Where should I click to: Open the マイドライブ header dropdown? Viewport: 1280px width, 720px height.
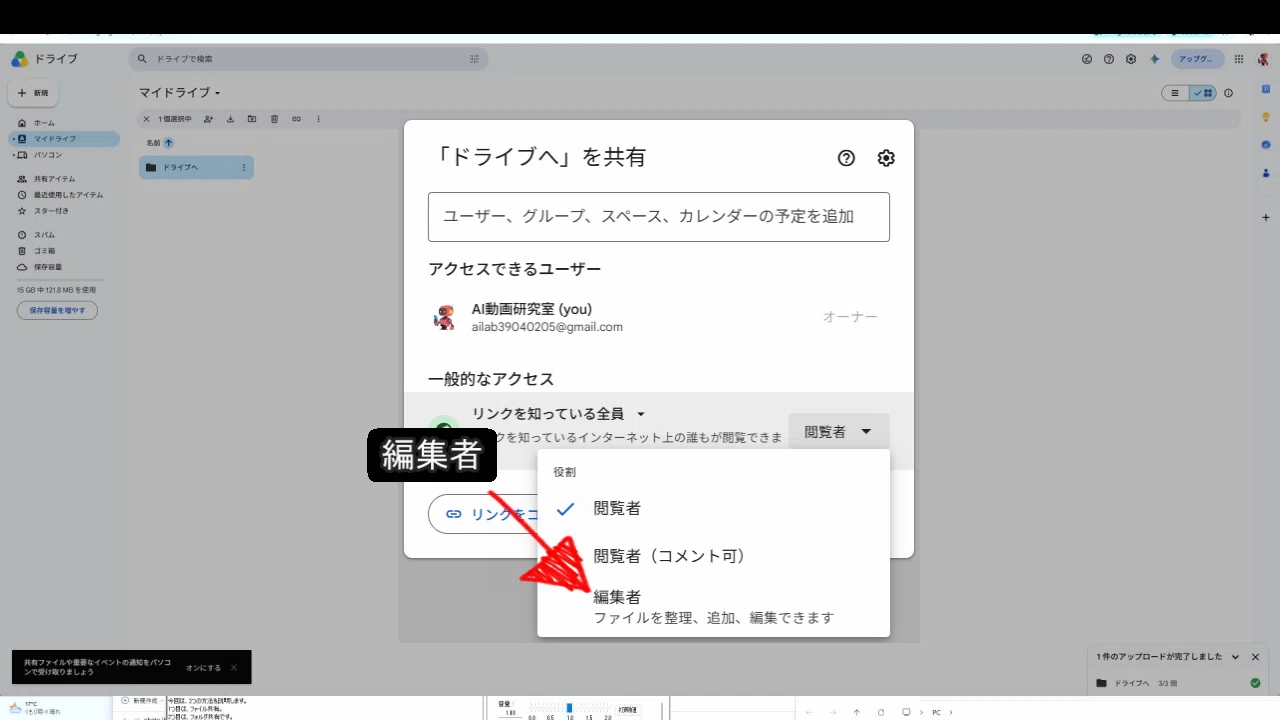pos(180,93)
